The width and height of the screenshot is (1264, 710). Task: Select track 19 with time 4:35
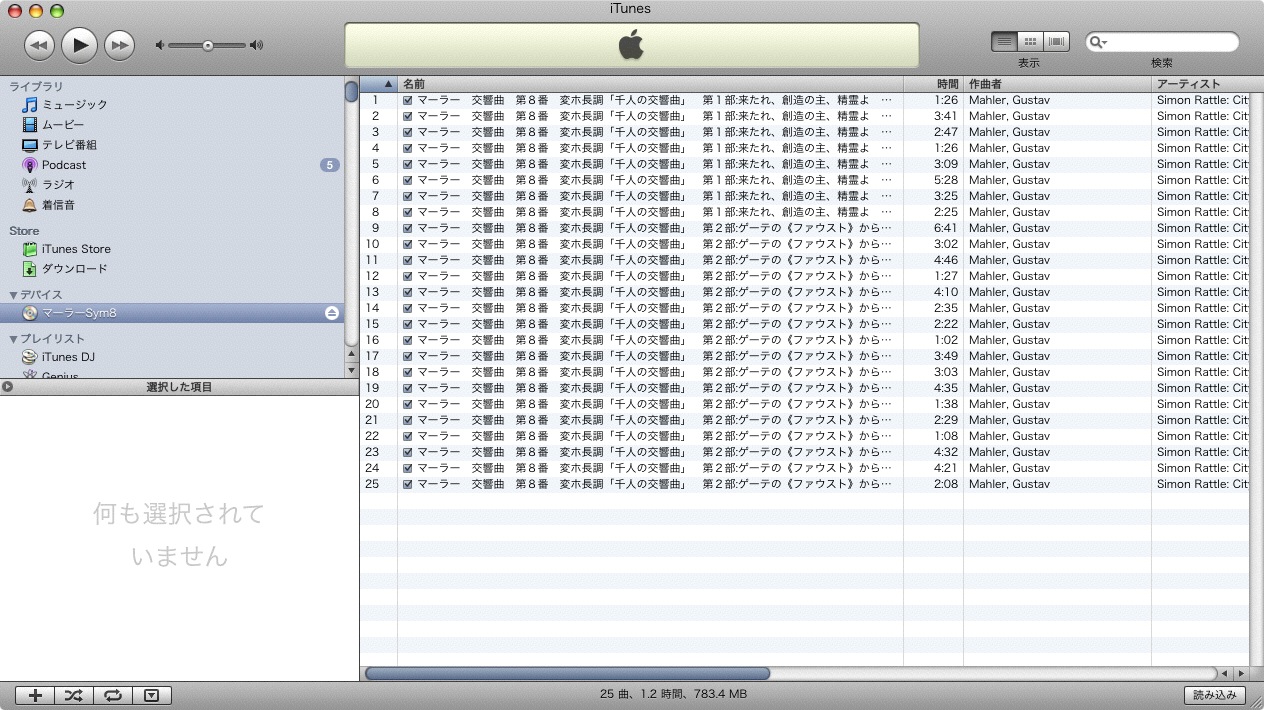tap(804, 388)
